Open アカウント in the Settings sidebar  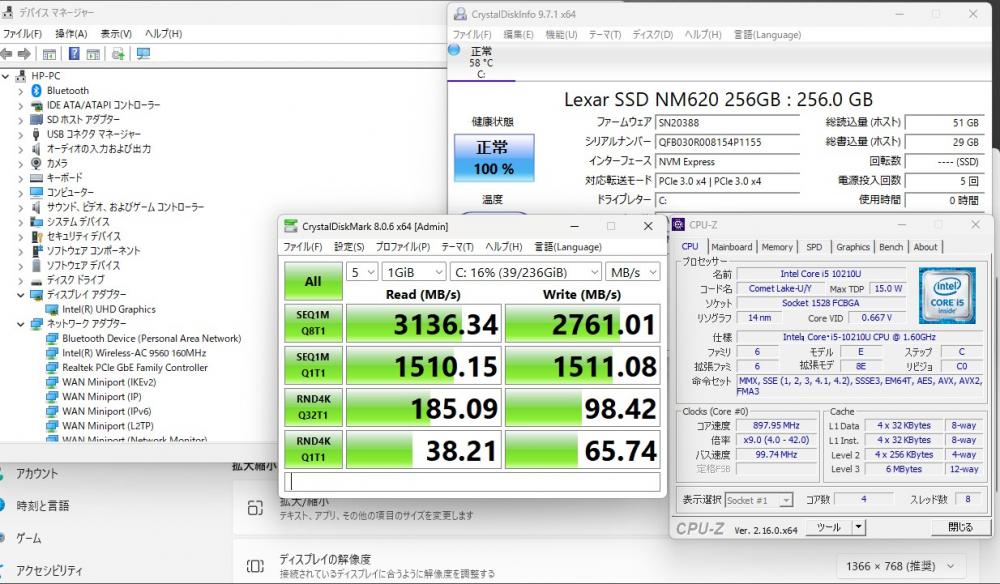pos(37,474)
